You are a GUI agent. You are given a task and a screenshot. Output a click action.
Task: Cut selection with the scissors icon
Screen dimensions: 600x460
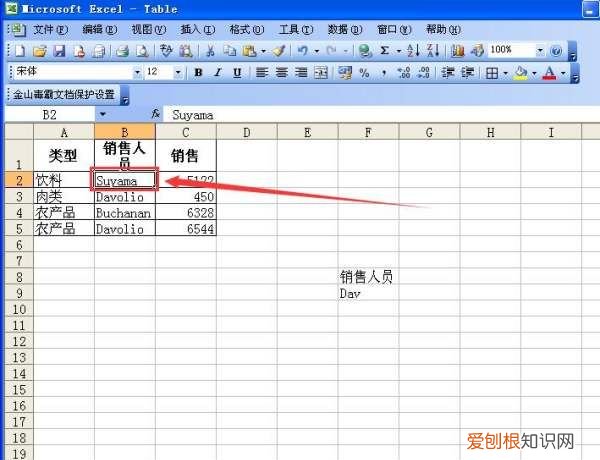(210, 51)
